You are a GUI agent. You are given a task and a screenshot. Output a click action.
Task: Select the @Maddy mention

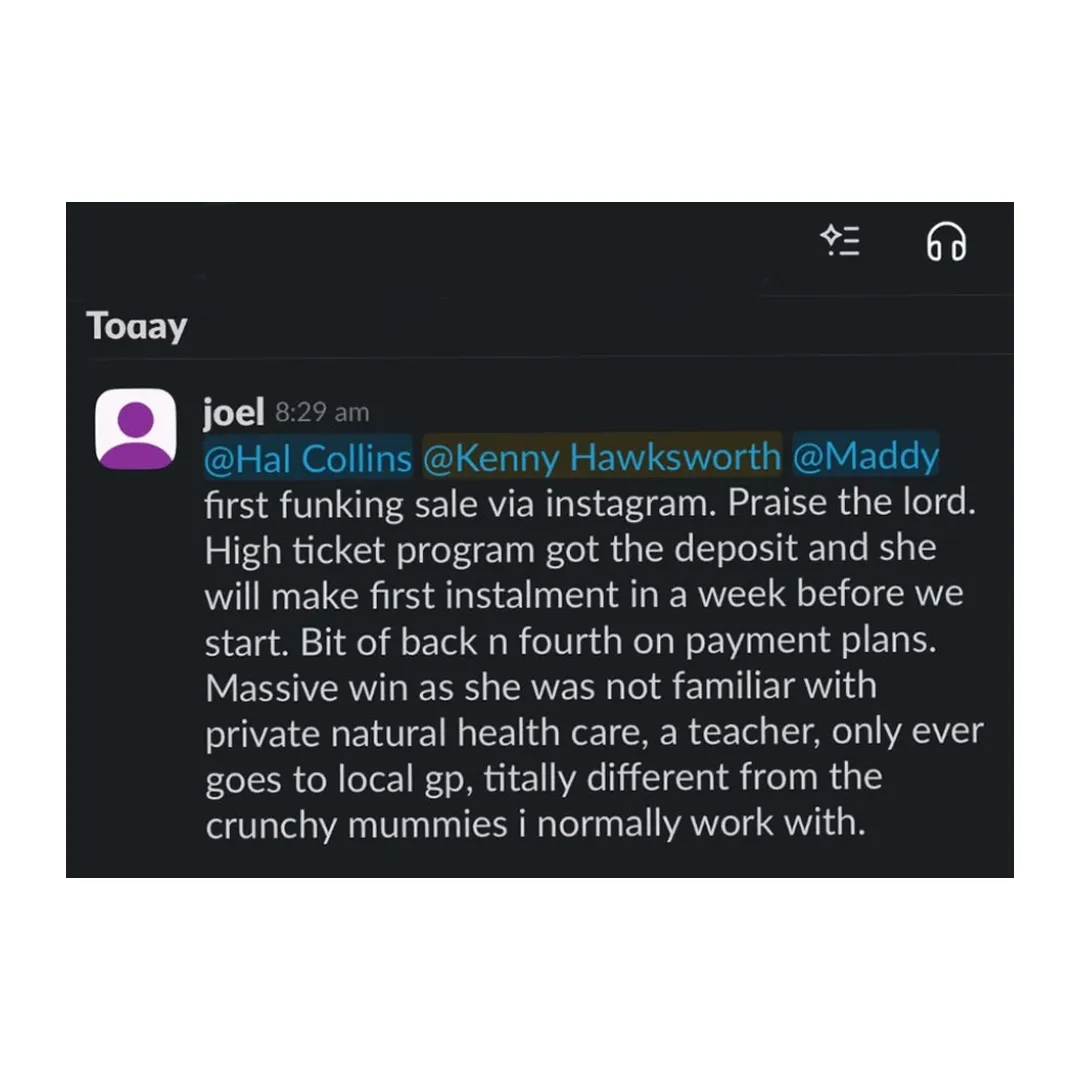pyautogui.click(x=866, y=457)
